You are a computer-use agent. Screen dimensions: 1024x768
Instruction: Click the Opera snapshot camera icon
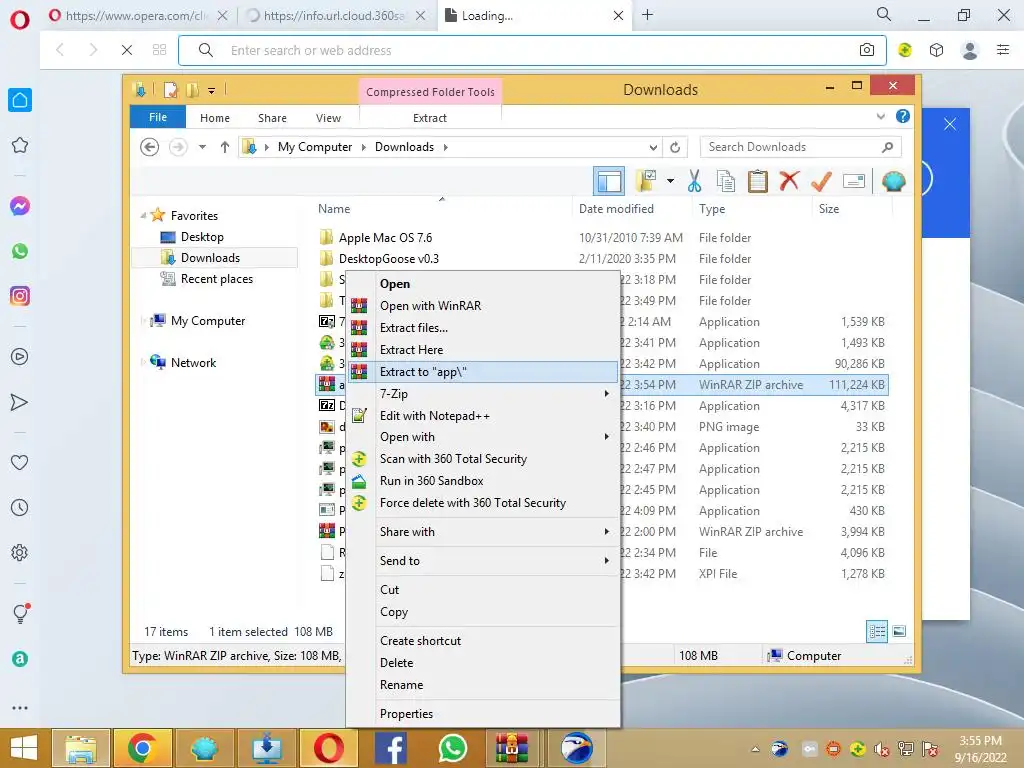click(867, 50)
